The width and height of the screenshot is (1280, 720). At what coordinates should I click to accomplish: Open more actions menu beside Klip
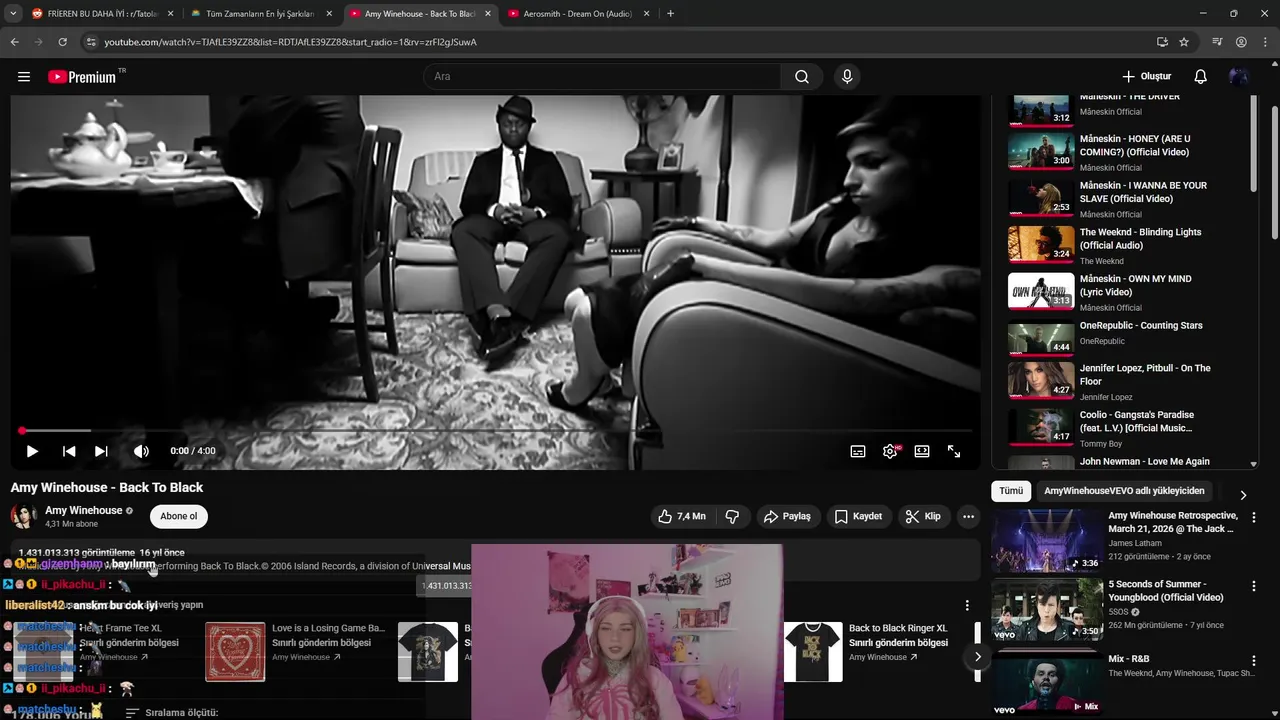click(x=968, y=516)
